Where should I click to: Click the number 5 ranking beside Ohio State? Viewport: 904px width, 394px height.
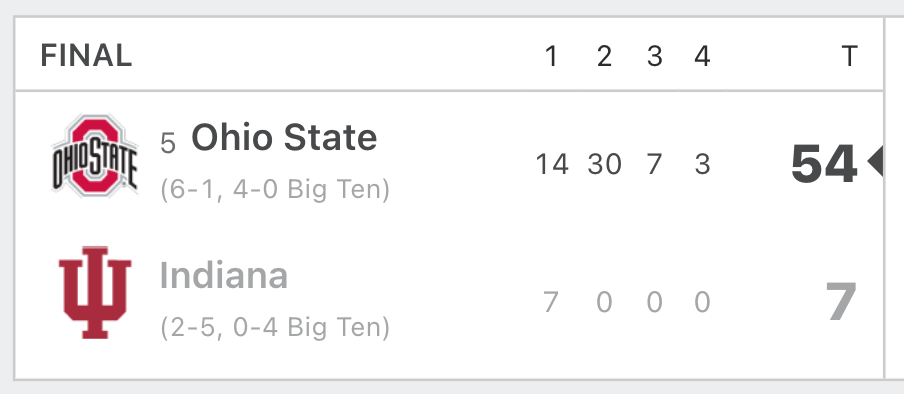[168, 143]
